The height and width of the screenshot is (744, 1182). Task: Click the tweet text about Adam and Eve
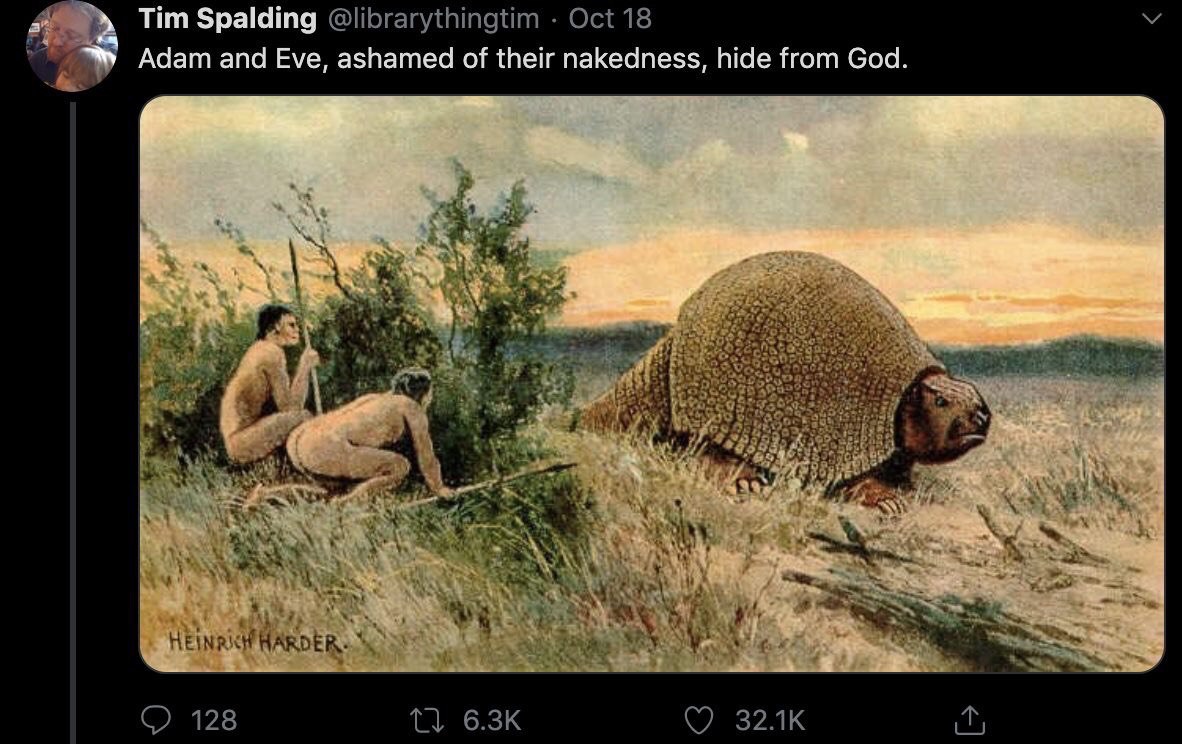click(x=523, y=58)
